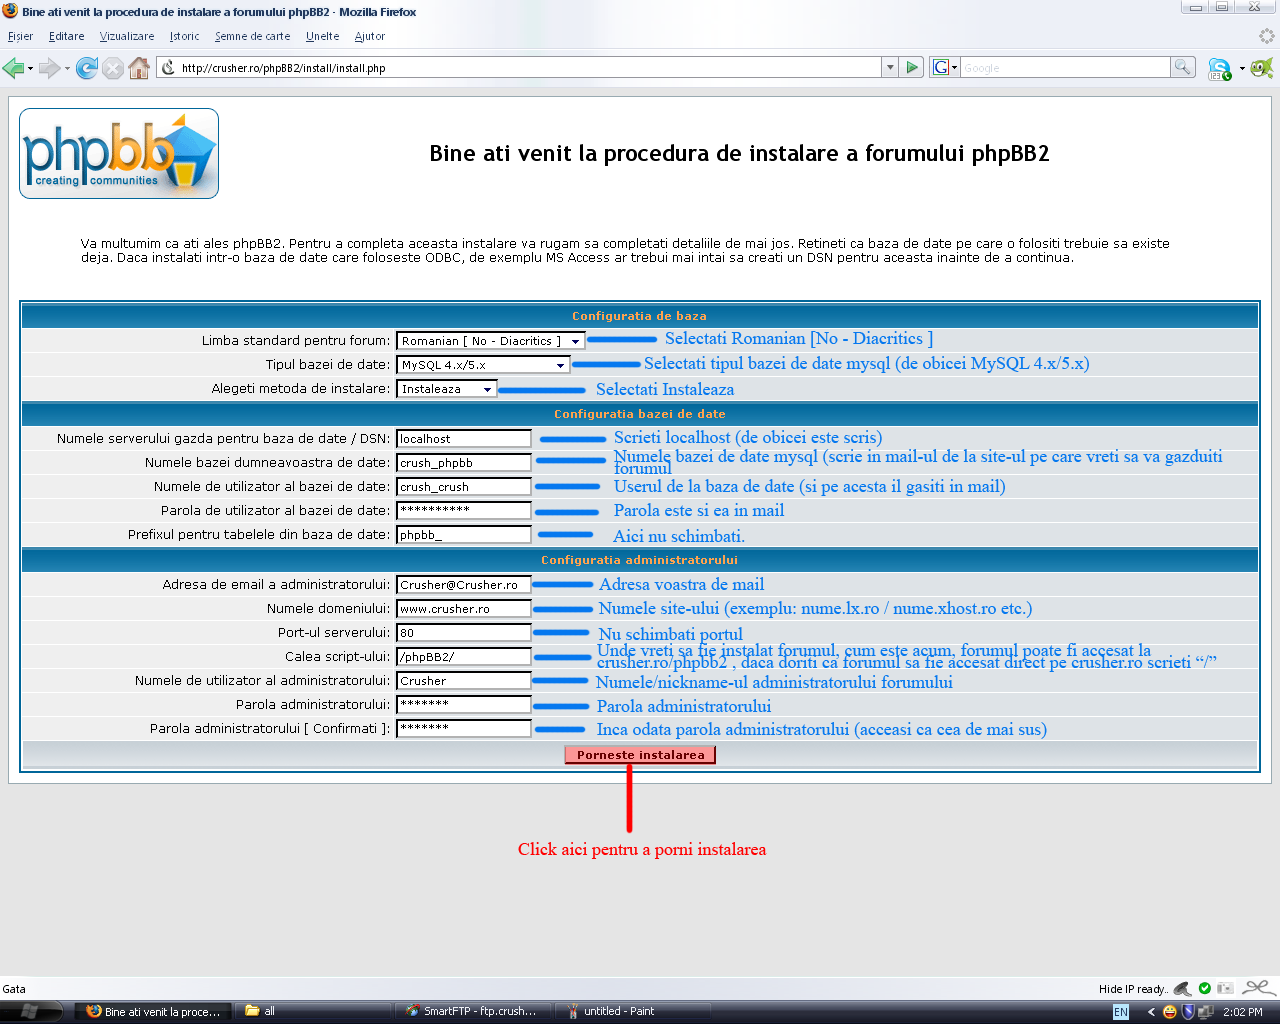The height and width of the screenshot is (1024, 1280).
Task: Click the table prefix field (phpbb_)
Action: (x=464, y=534)
